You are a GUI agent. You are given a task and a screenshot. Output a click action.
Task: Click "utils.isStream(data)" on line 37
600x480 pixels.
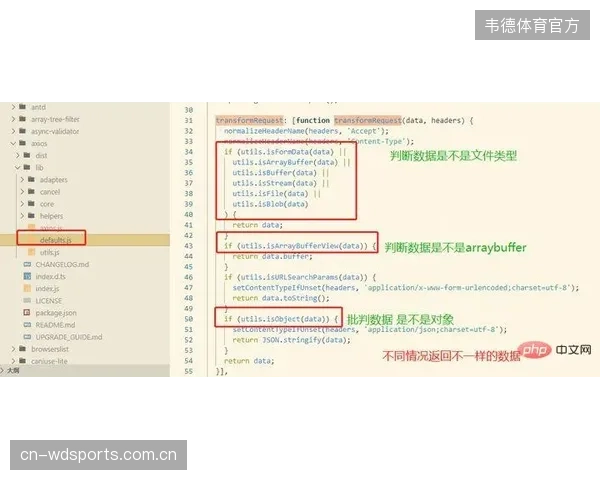point(274,183)
